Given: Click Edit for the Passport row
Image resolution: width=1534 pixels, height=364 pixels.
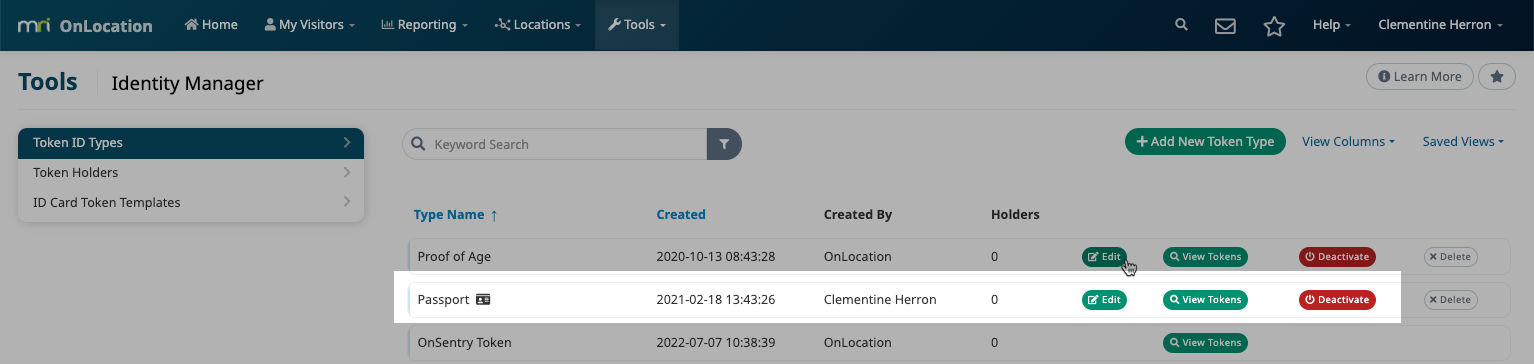Looking at the screenshot, I should (x=1104, y=299).
